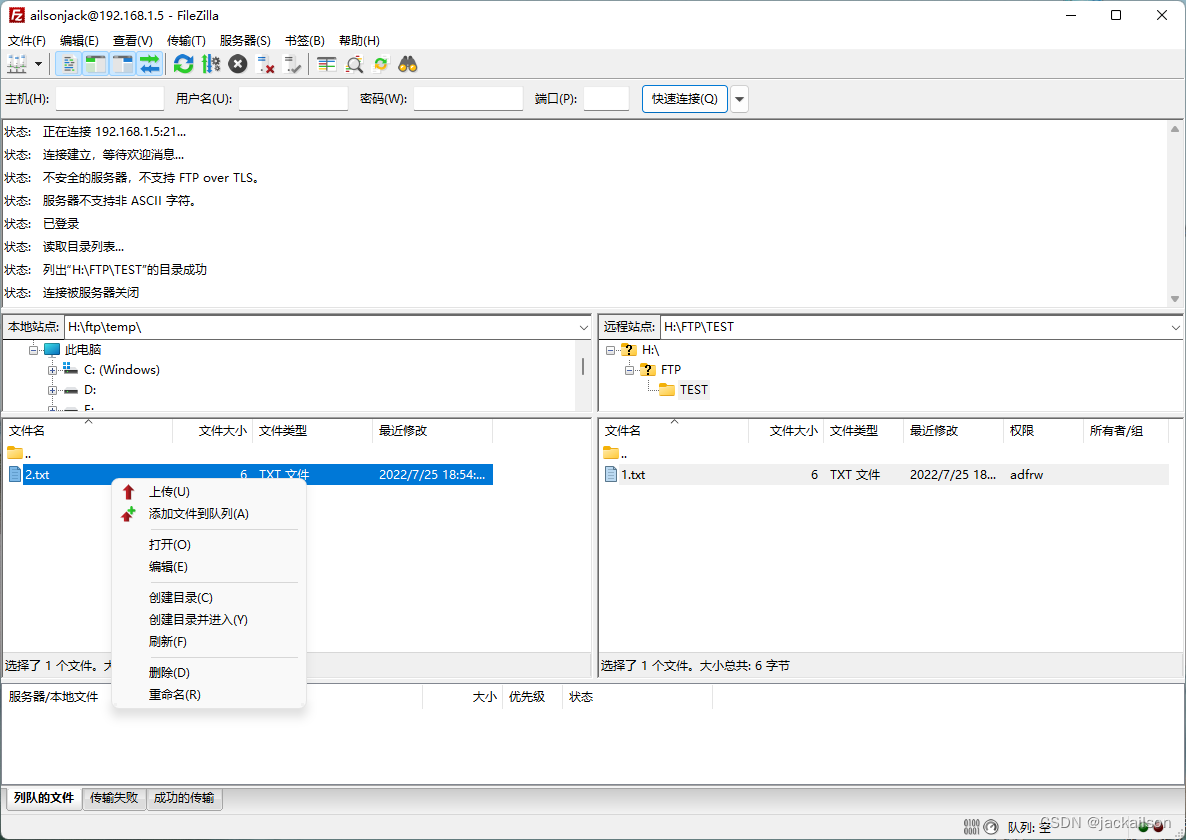
Task: Enable synchronized browsing from the toolbar
Action: (x=381, y=64)
